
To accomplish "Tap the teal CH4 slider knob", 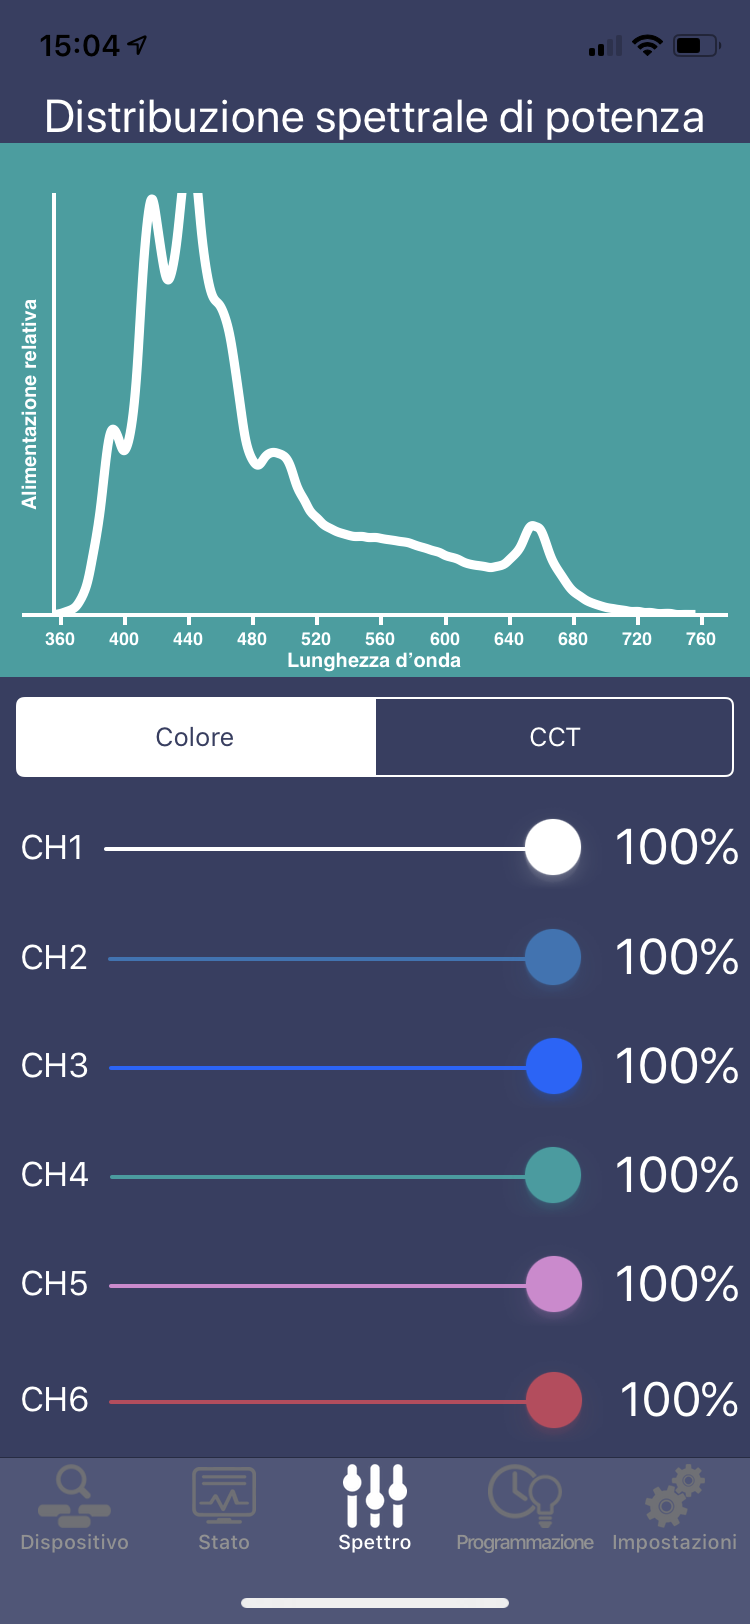I will (553, 1175).
